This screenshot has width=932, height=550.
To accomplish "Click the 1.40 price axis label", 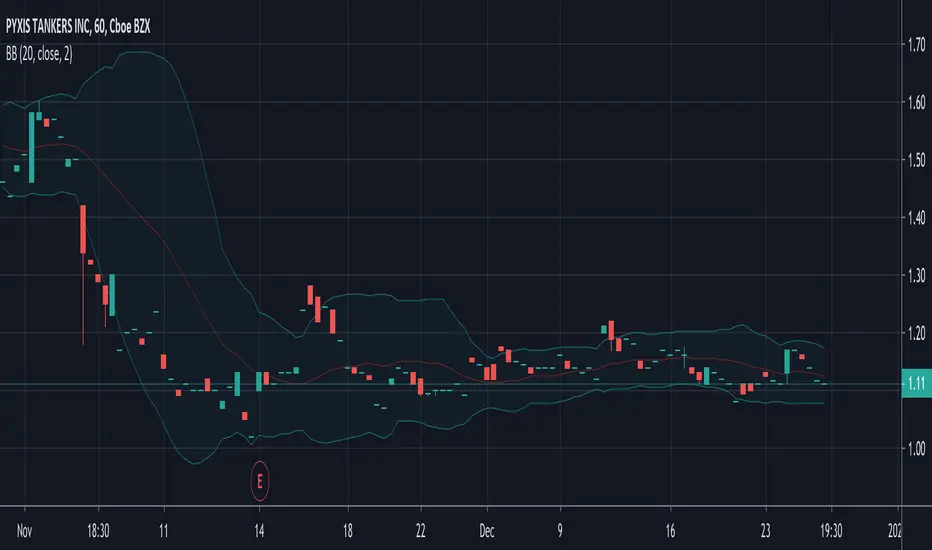I will [917, 218].
